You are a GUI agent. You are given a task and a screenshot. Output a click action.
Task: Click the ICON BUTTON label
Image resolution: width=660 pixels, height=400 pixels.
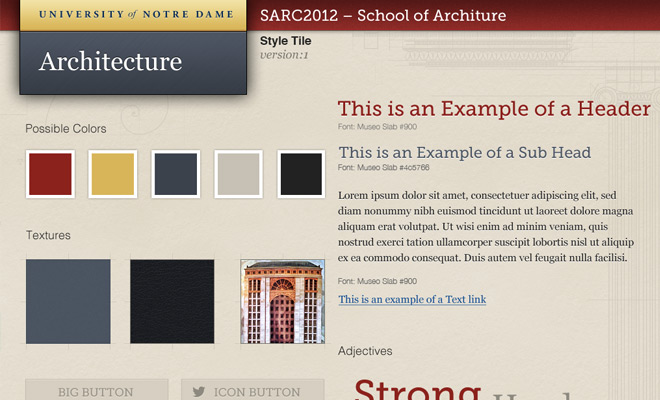point(257,392)
